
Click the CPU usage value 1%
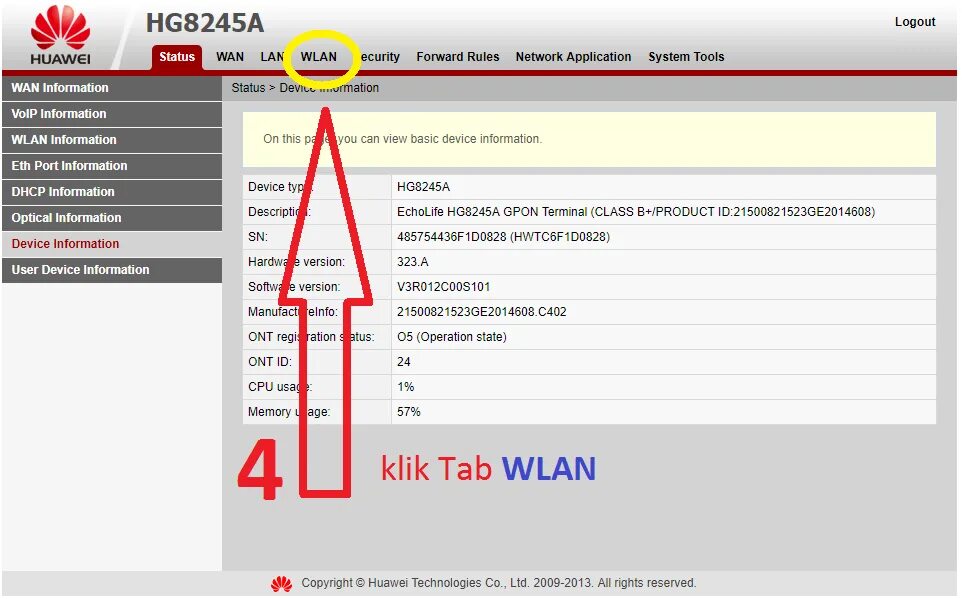pyautogui.click(x=406, y=387)
